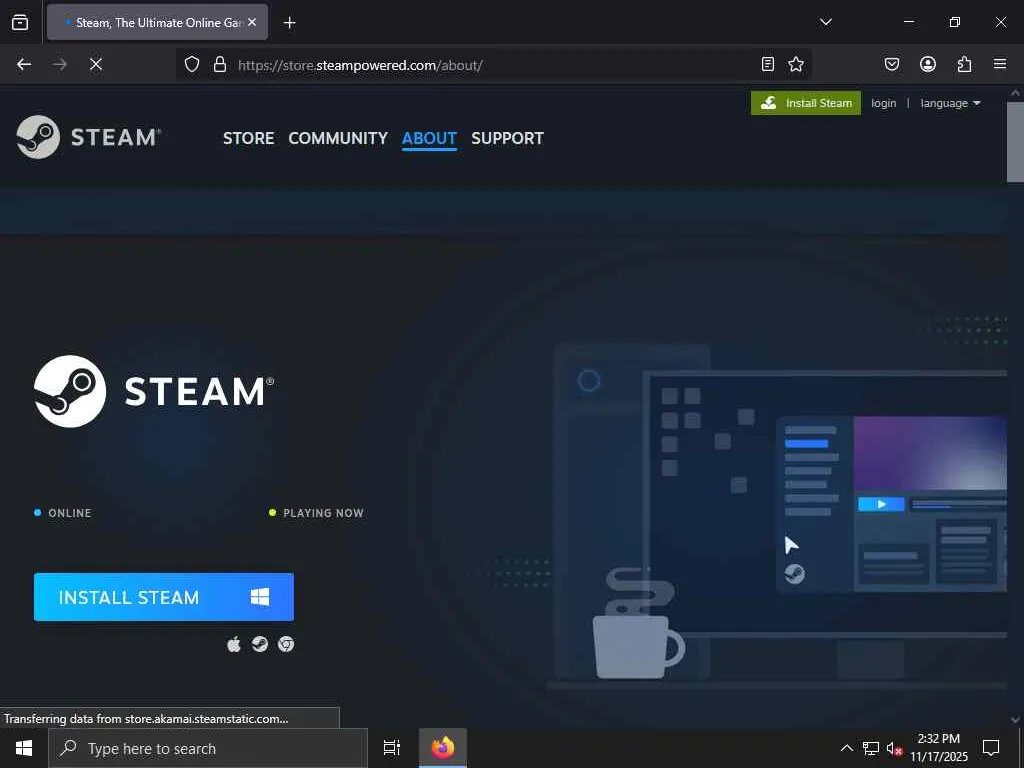This screenshot has height=768, width=1024.
Task: Open Task View on the taskbar
Action: click(392, 748)
